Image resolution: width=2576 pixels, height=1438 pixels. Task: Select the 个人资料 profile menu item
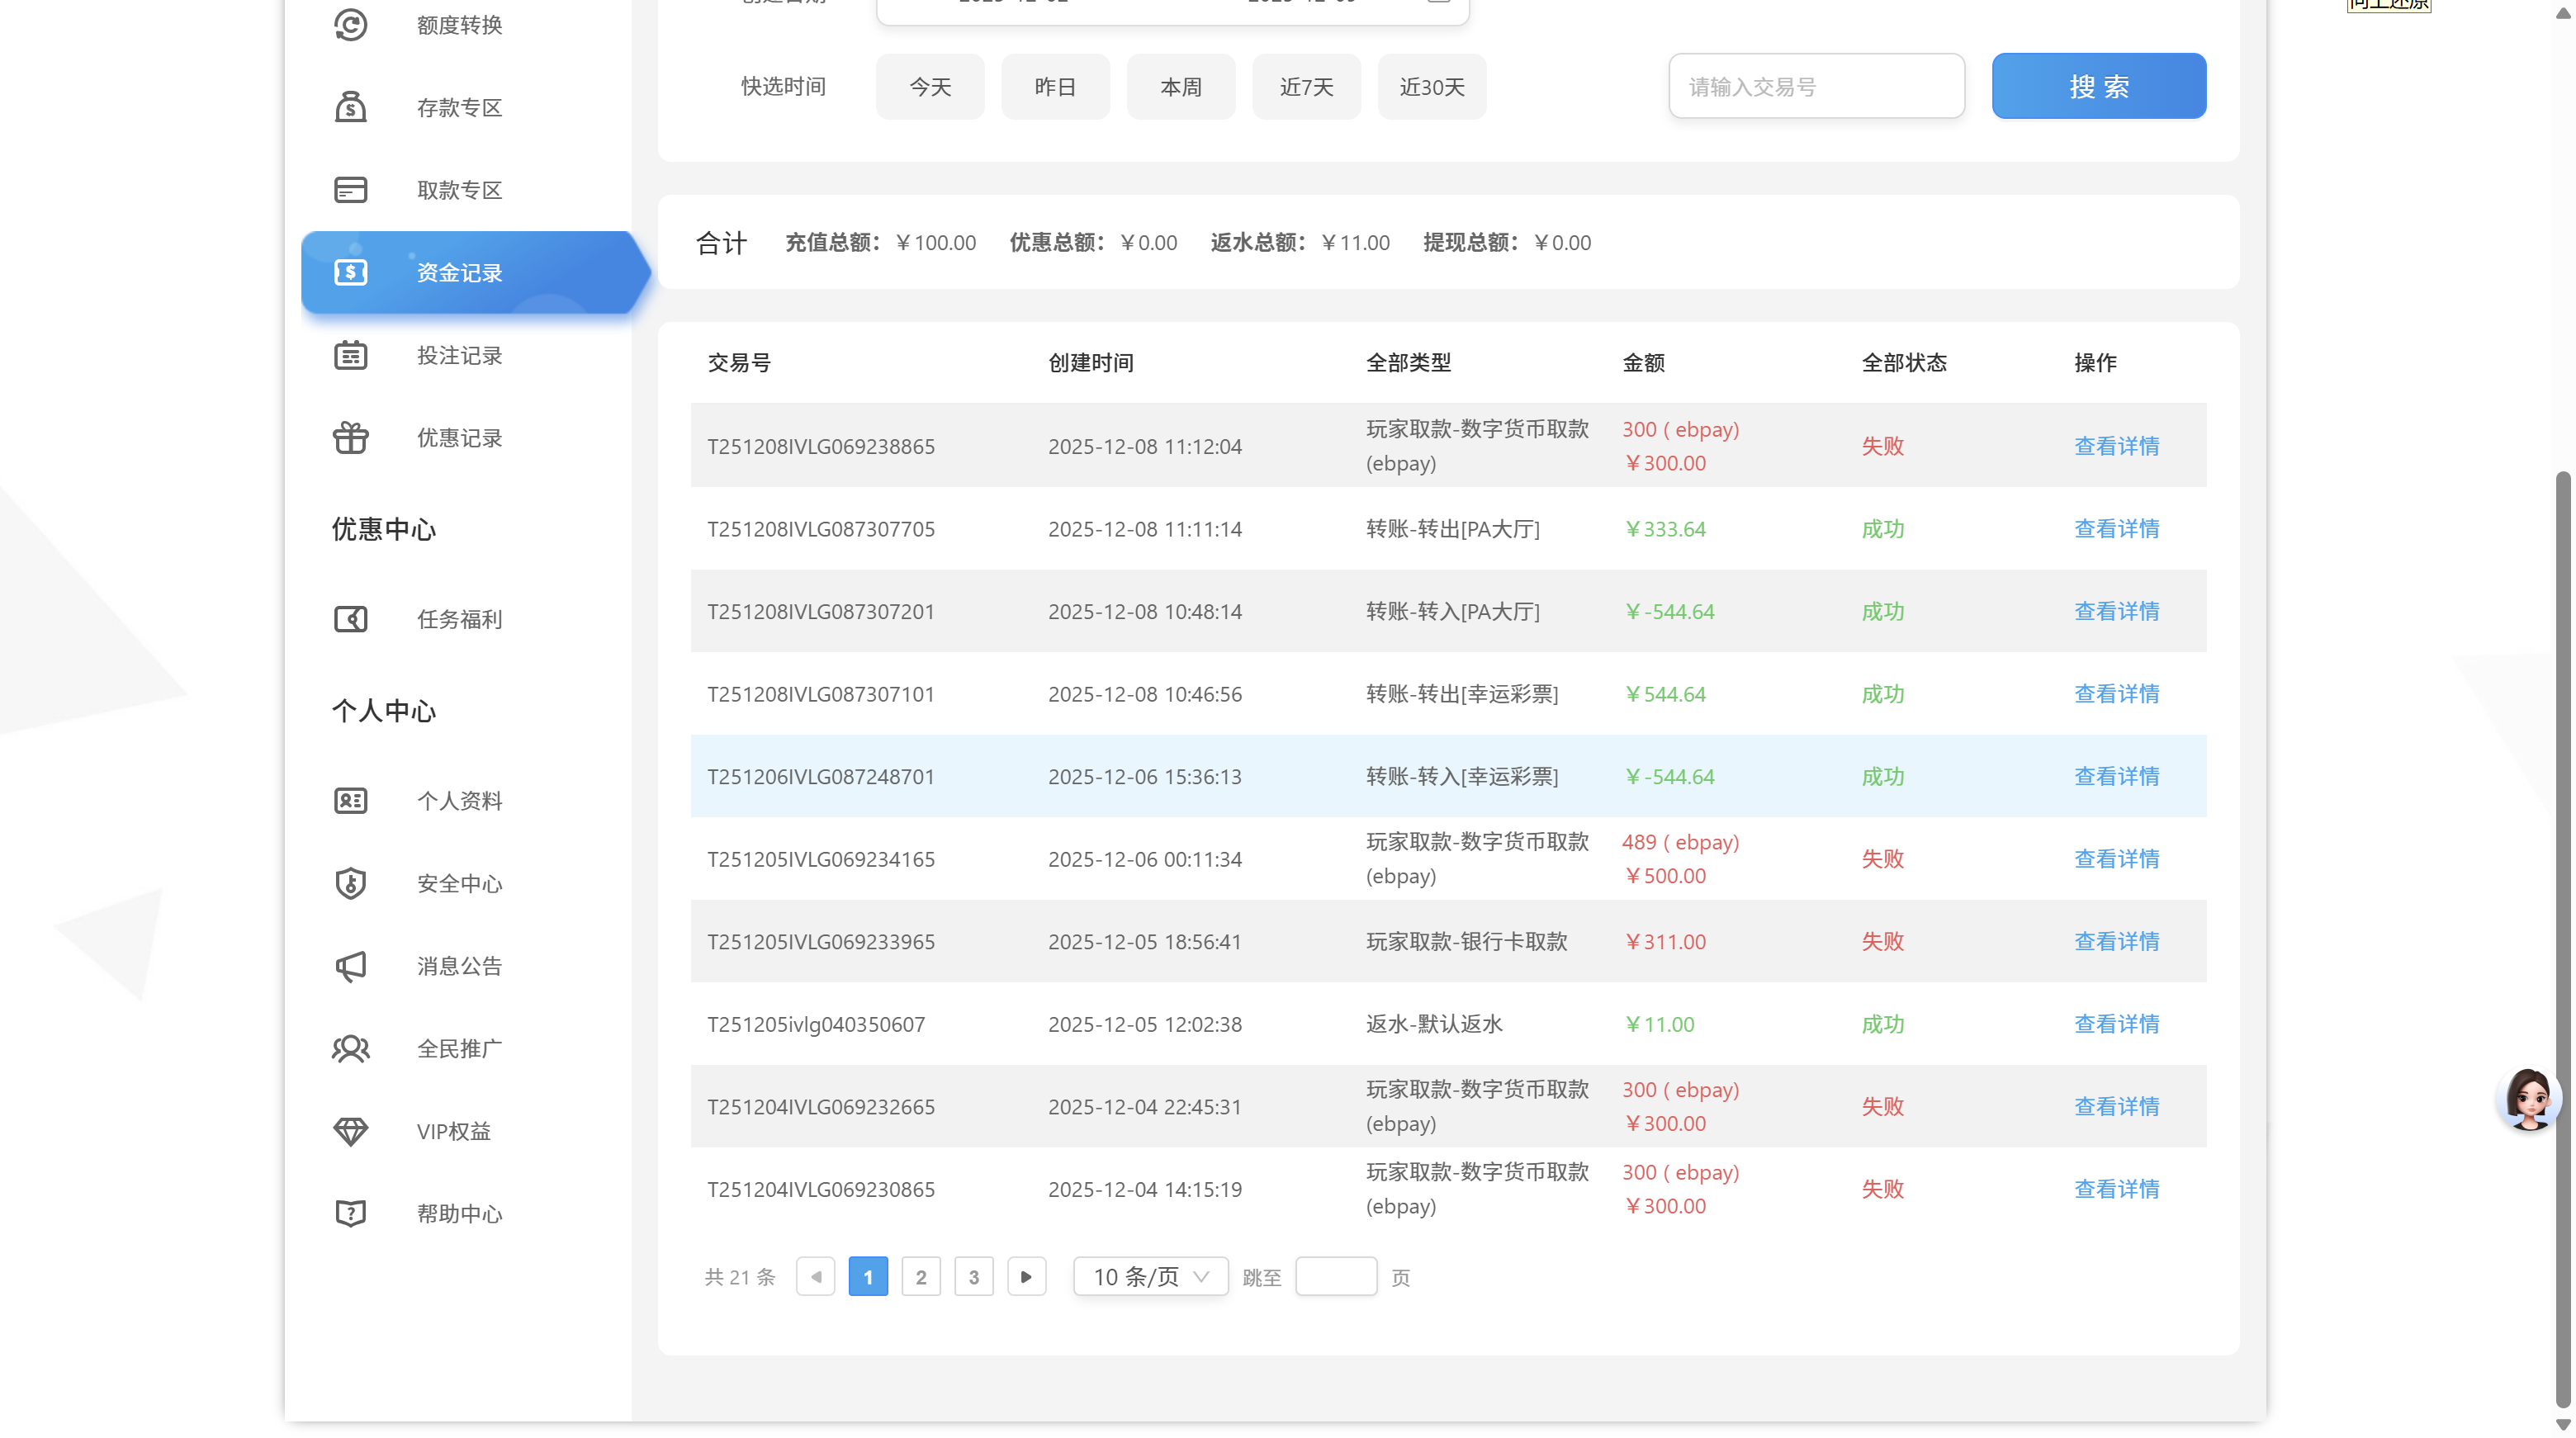pyautogui.click(x=350, y=800)
